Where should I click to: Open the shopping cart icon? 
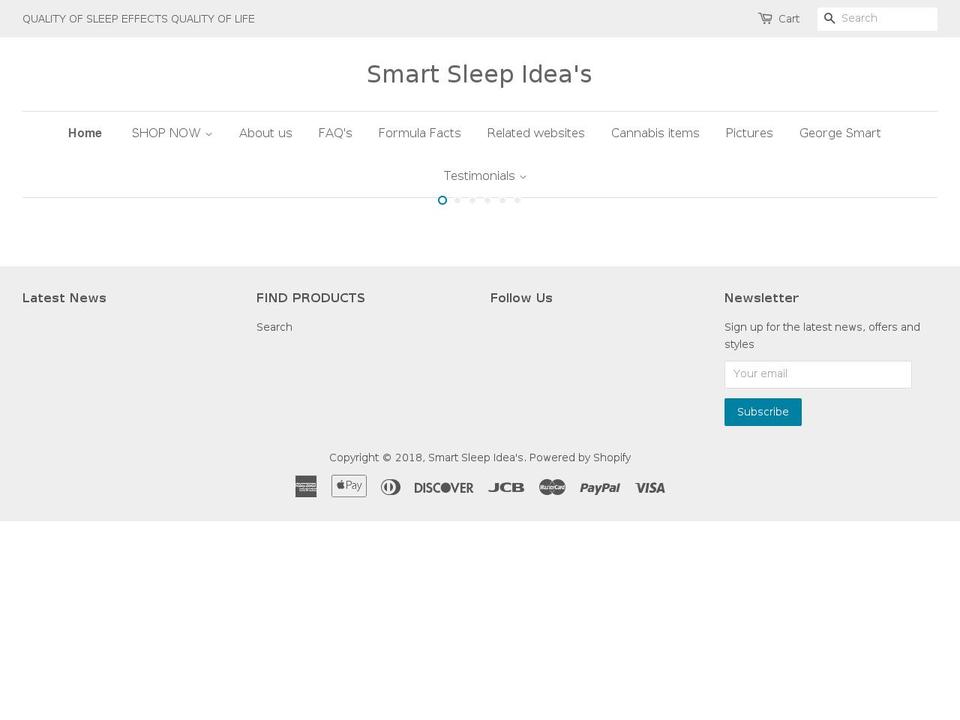pyautogui.click(x=765, y=18)
